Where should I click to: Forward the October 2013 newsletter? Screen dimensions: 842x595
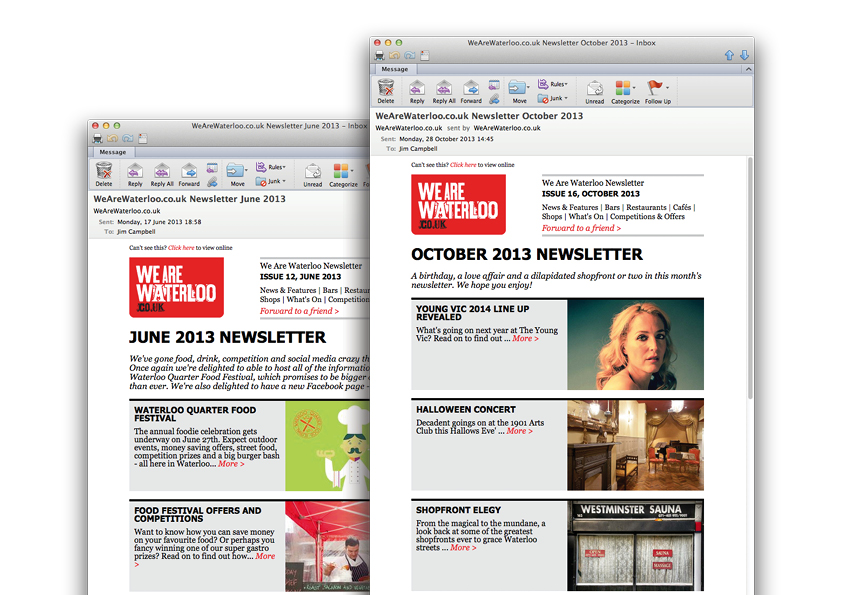[x=471, y=91]
